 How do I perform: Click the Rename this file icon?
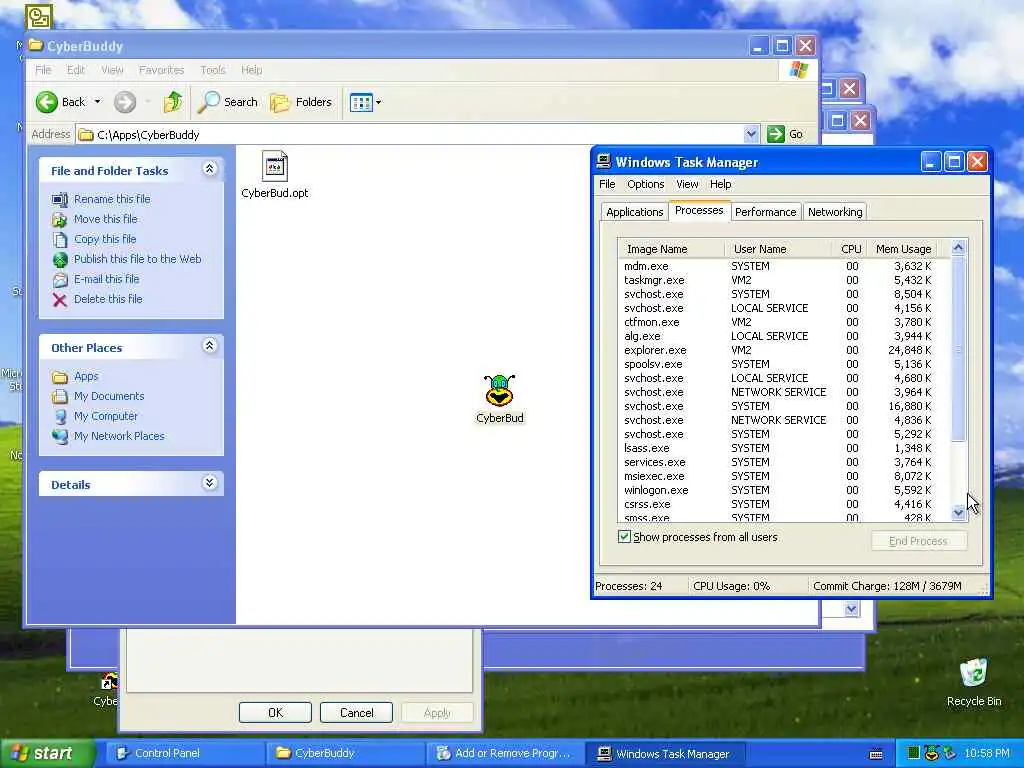(60, 199)
